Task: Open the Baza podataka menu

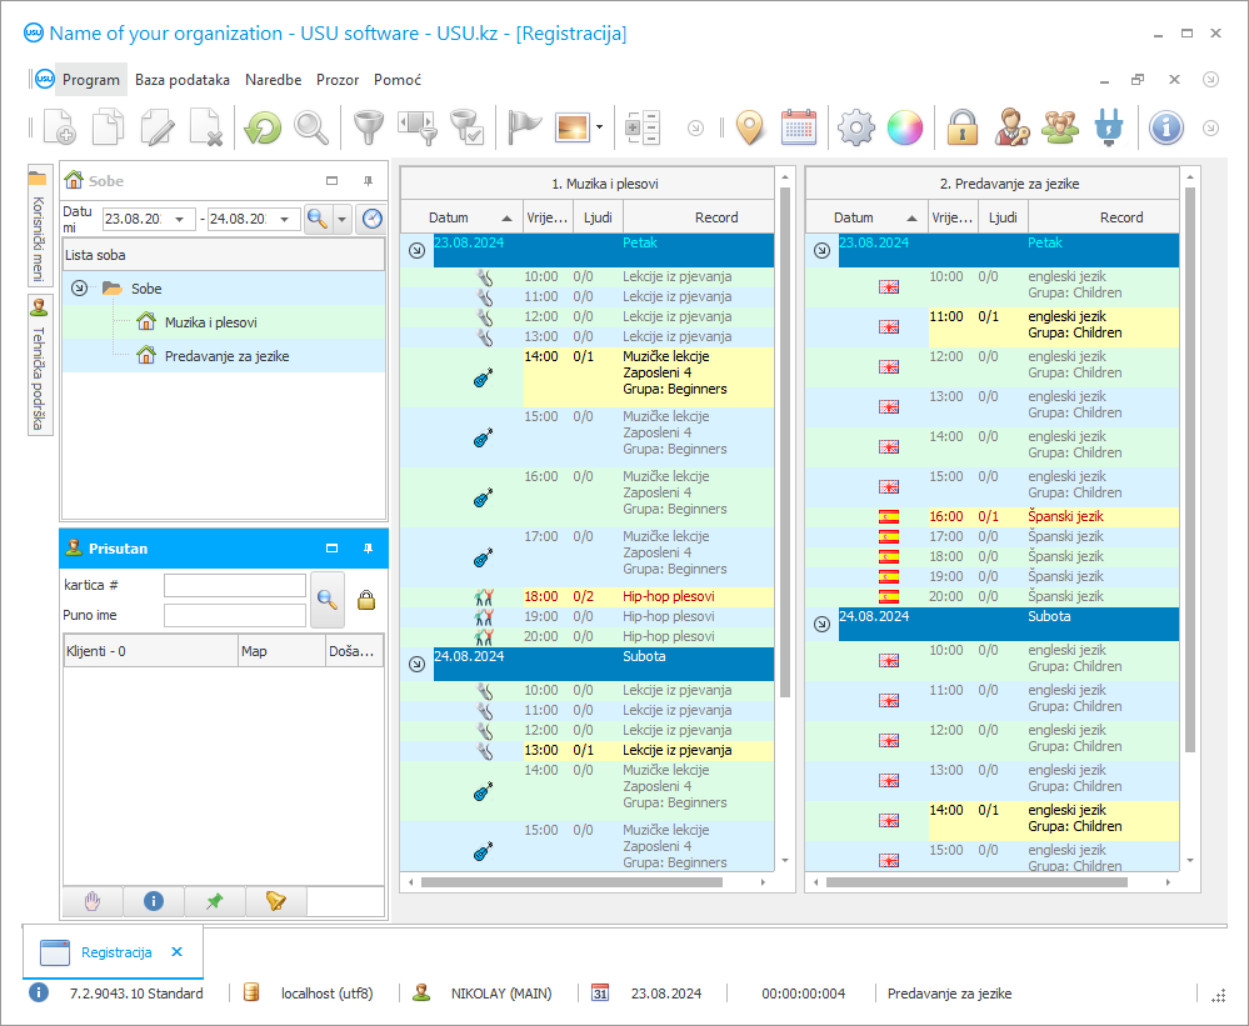Action: coord(182,80)
